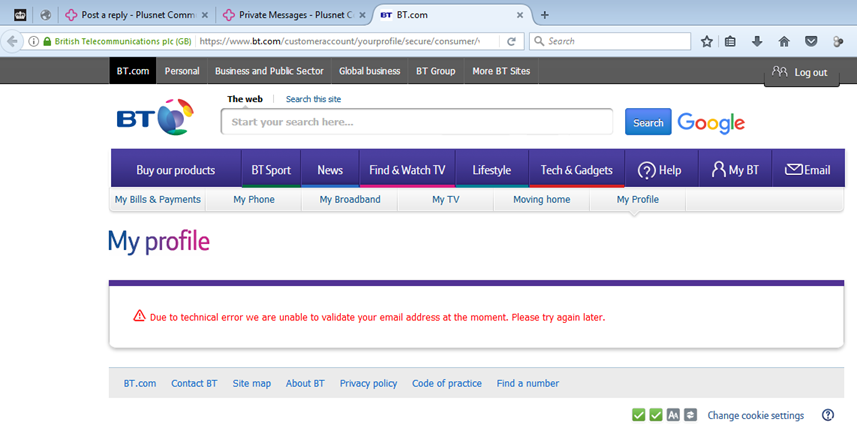Click the Start your search here field
Viewport: 857px width, 440px height.
click(x=416, y=122)
